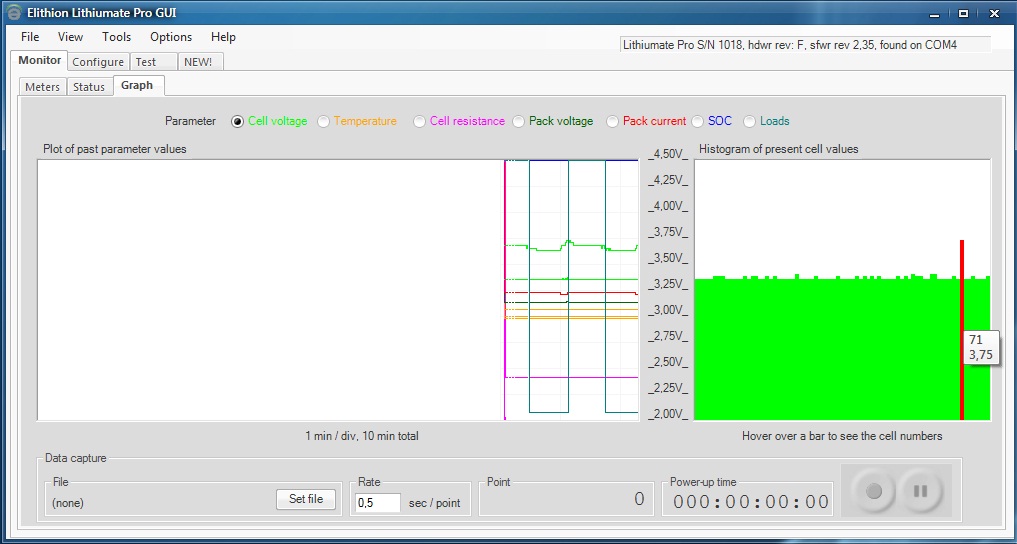Click the red cell 71 bar in histogram
The height and width of the screenshot is (544, 1017).
(961, 330)
